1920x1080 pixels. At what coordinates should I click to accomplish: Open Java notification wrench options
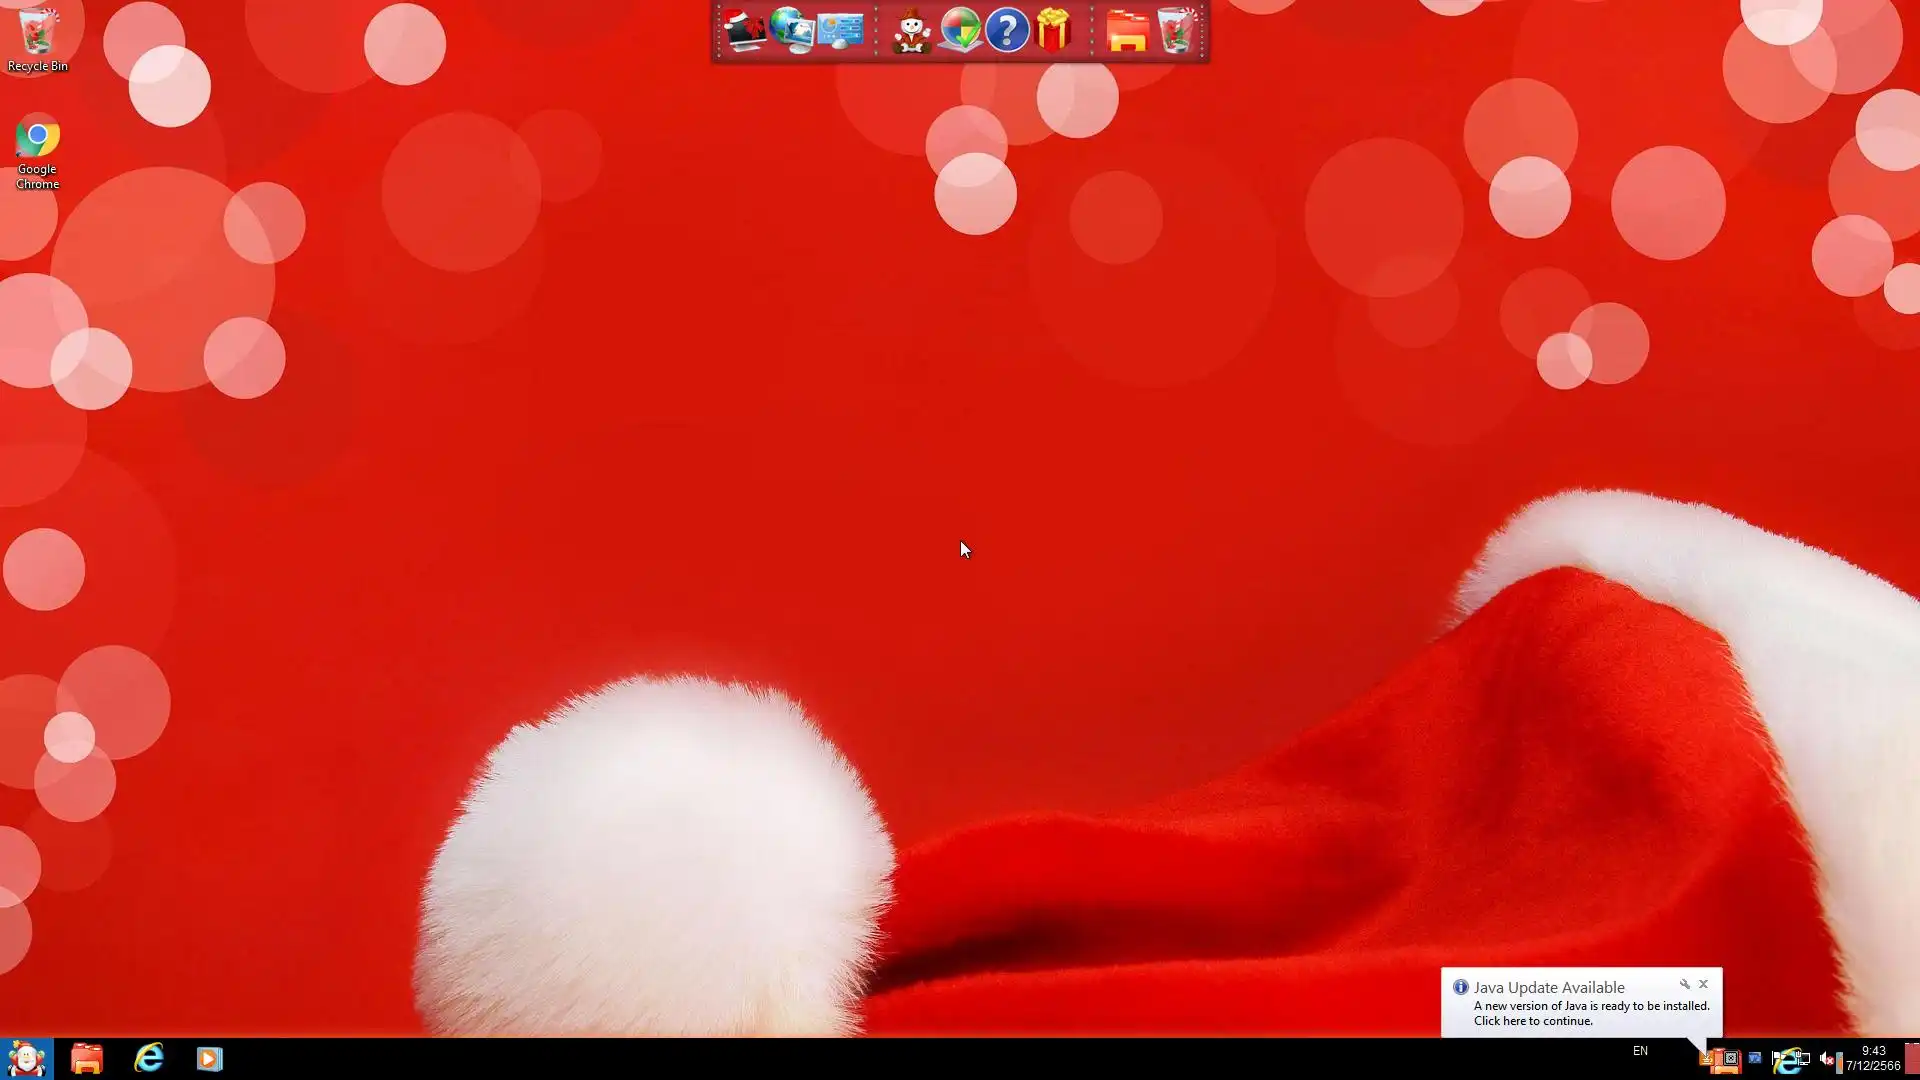[1685, 985]
